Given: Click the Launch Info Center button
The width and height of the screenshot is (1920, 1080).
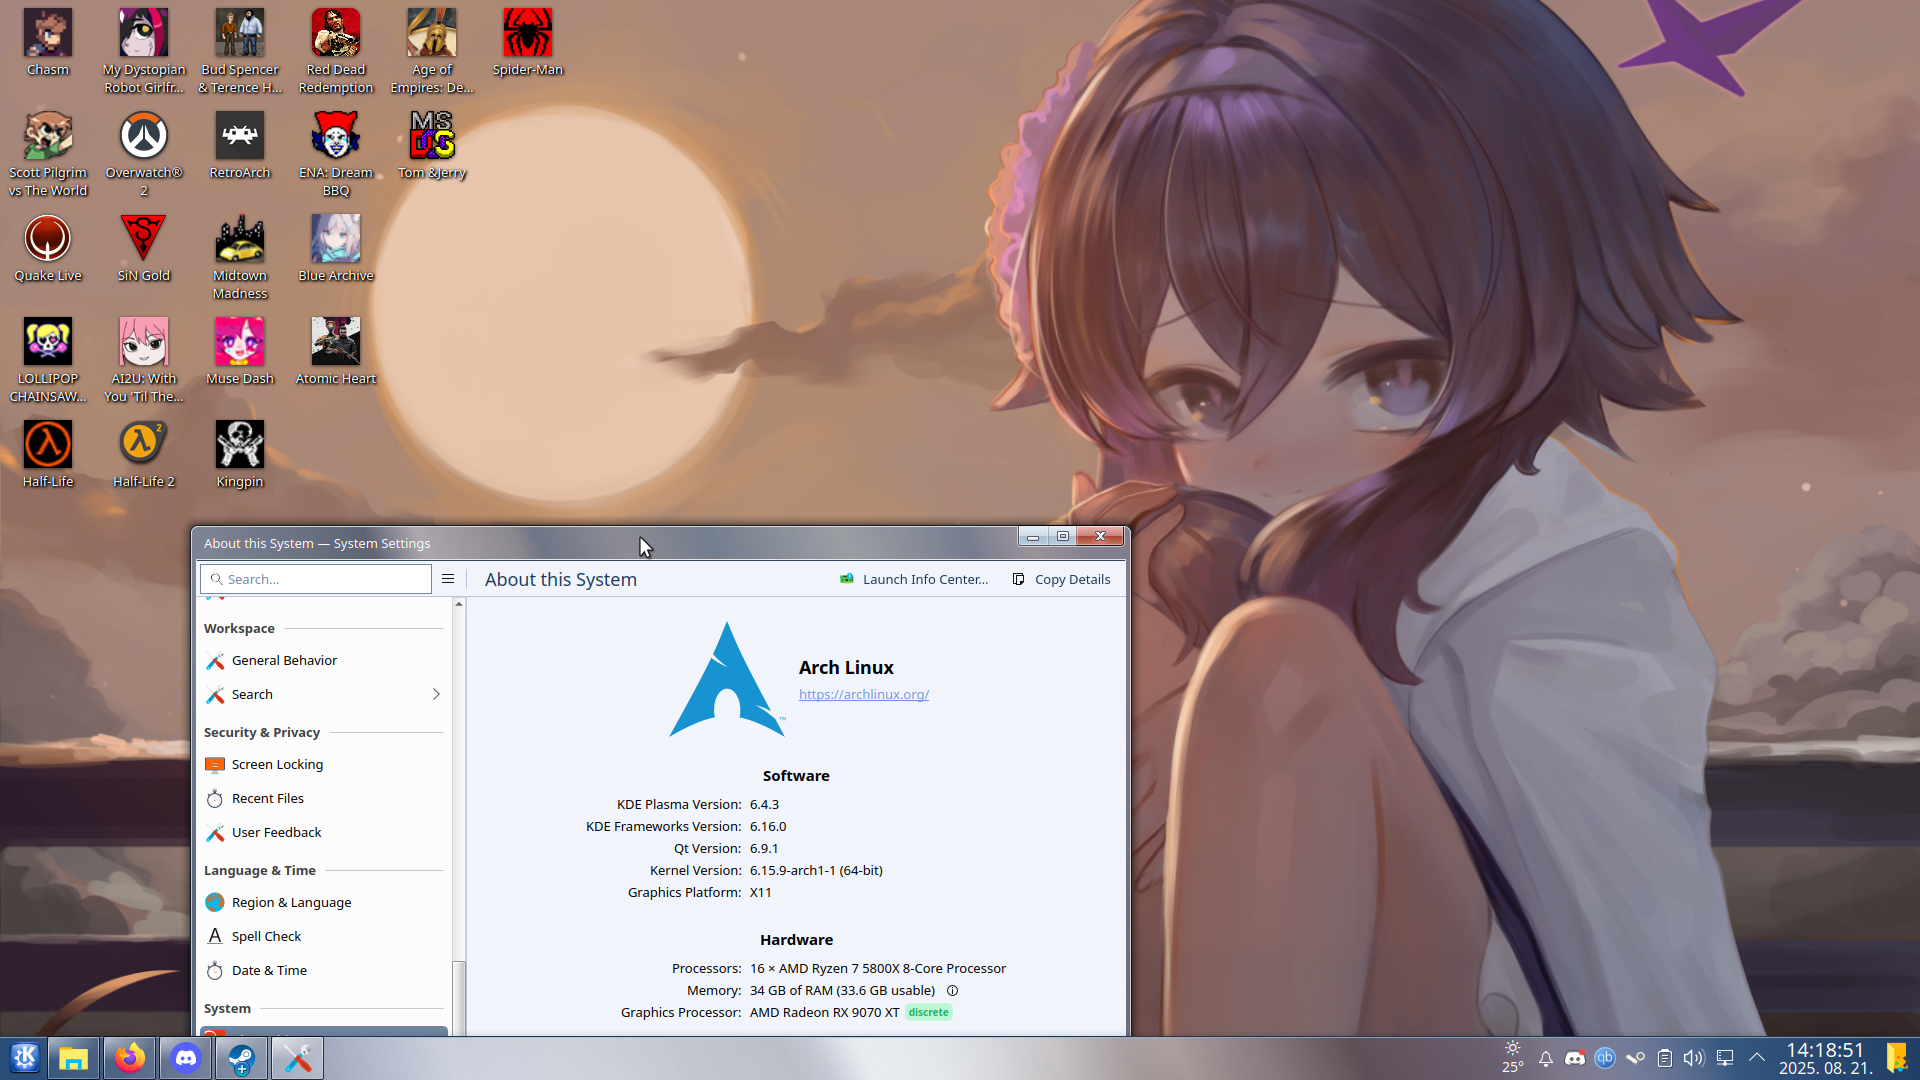Looking at the screenshot, I should pos(914,579).
